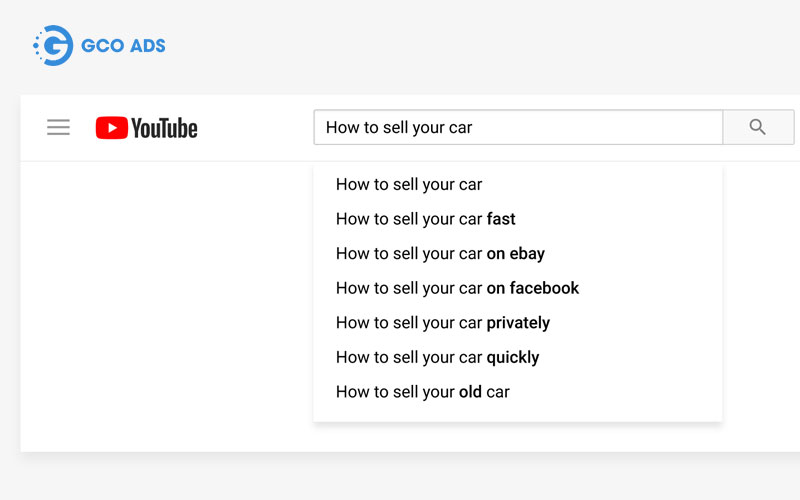Viewport: 800px width, 500px height.
Task: Click the magnifying glass search button
Action: (757, 127)
